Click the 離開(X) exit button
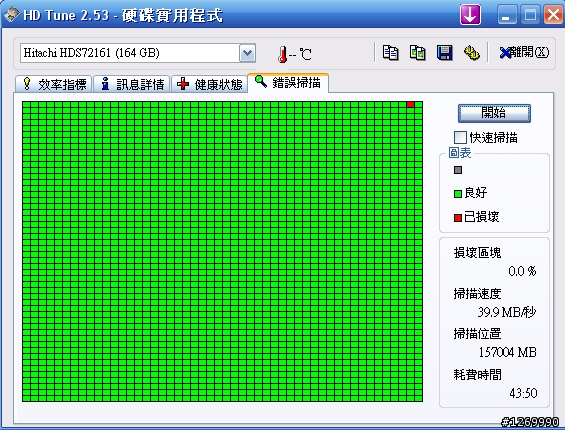 click(x=524, y=53)
